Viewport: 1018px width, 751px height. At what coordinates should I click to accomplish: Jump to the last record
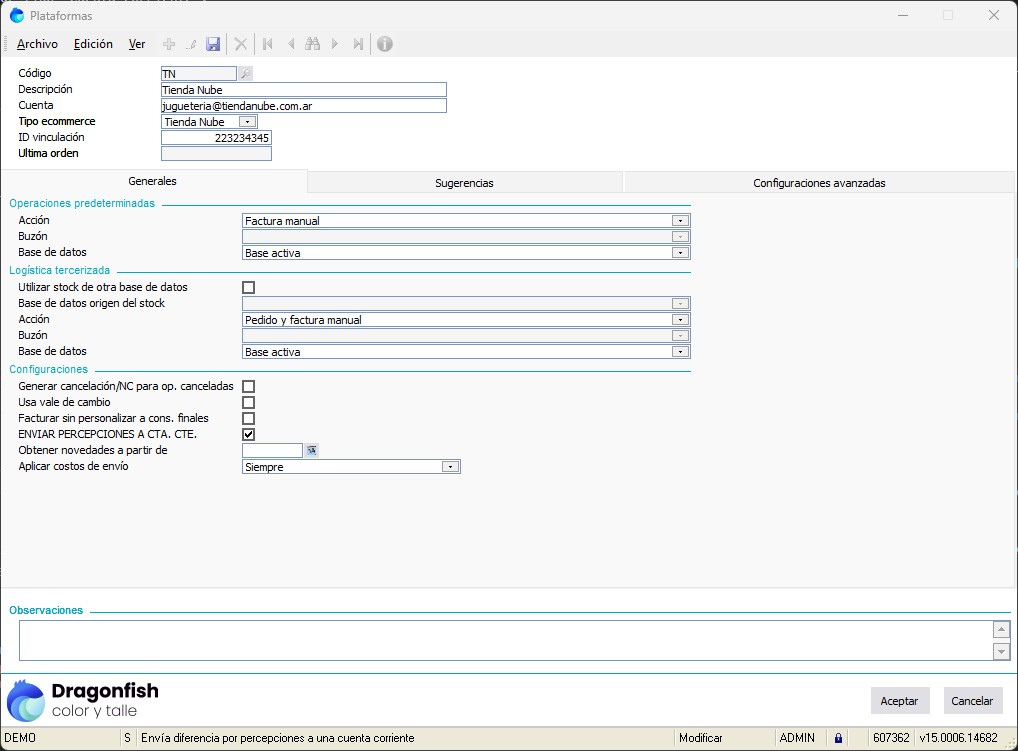(x=358, y=44)
